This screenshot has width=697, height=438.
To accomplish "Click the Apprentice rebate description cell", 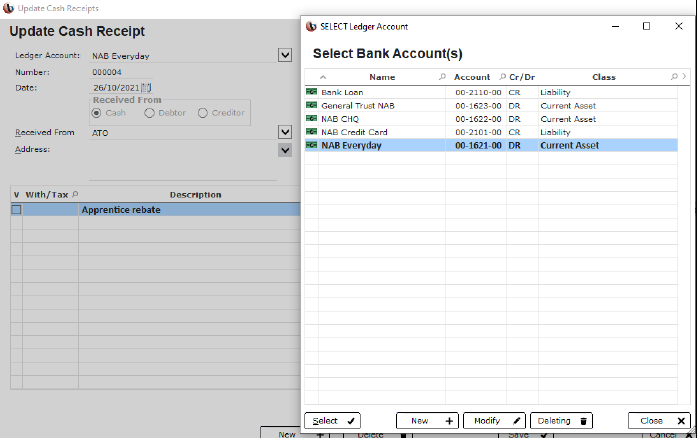I will point(190,209).
